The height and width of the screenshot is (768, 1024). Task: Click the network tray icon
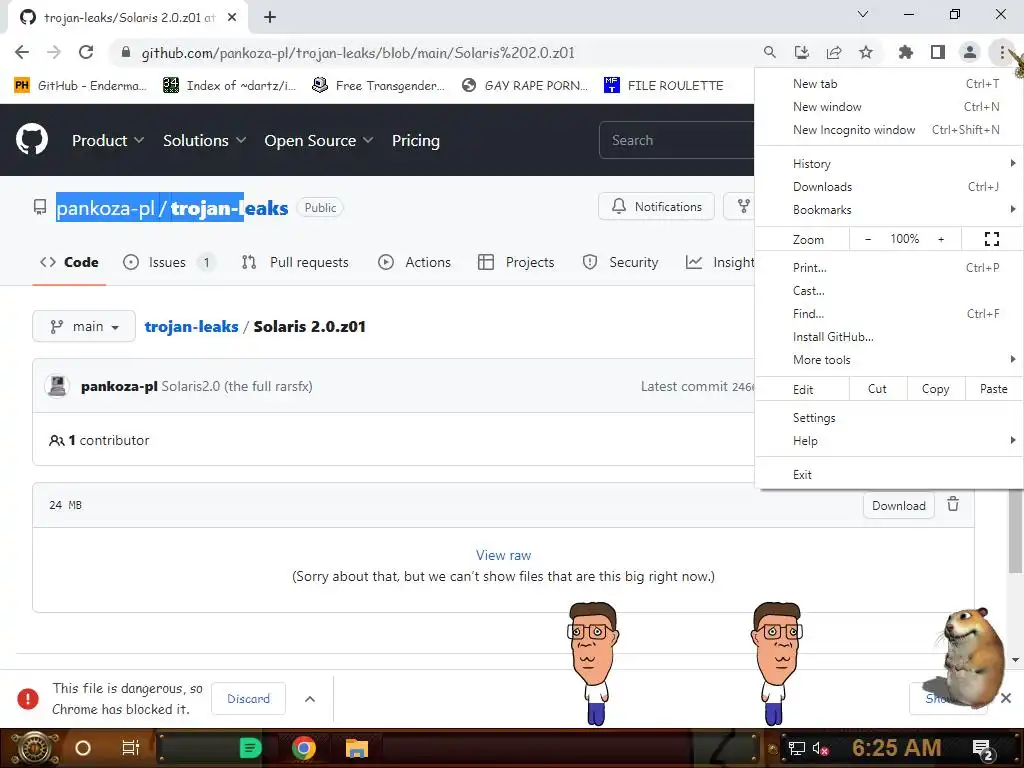797,748
